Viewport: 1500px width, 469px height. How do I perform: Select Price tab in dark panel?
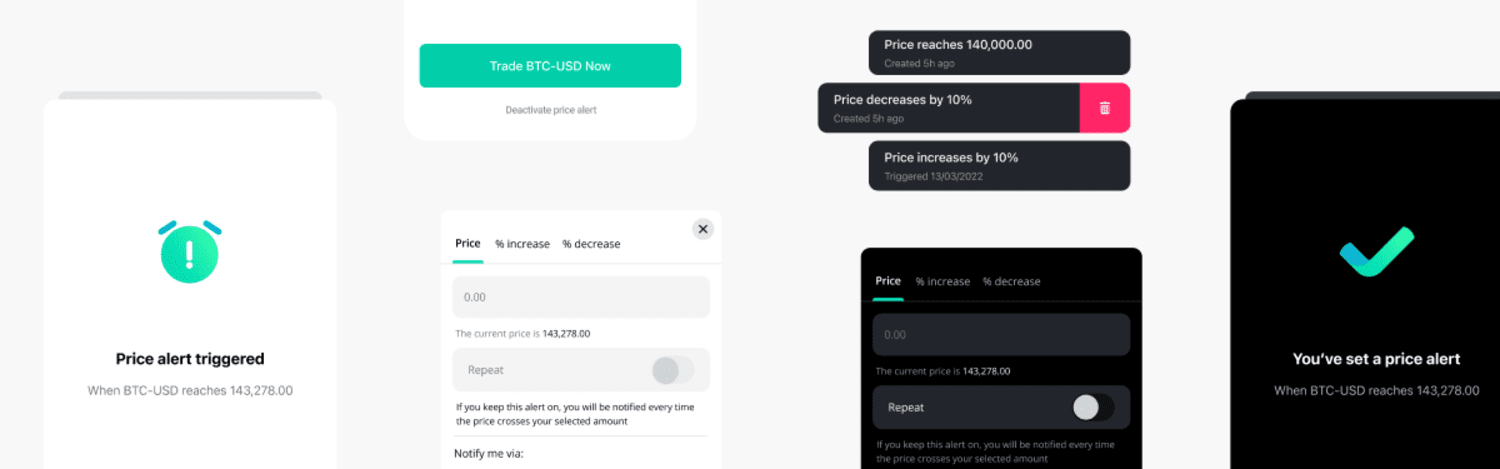point(888,281)
